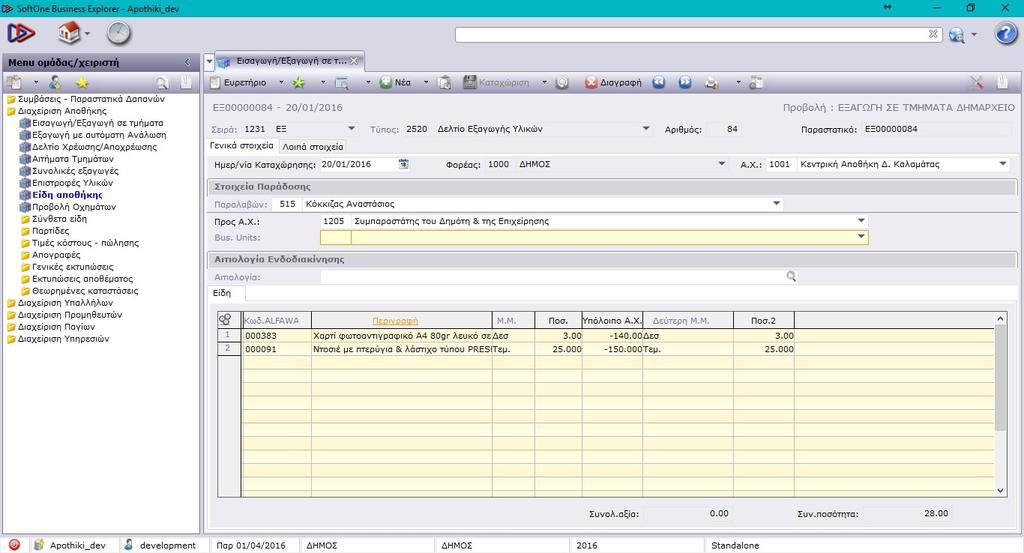Click the browser search window icon in document toolbar

(342, 83)
